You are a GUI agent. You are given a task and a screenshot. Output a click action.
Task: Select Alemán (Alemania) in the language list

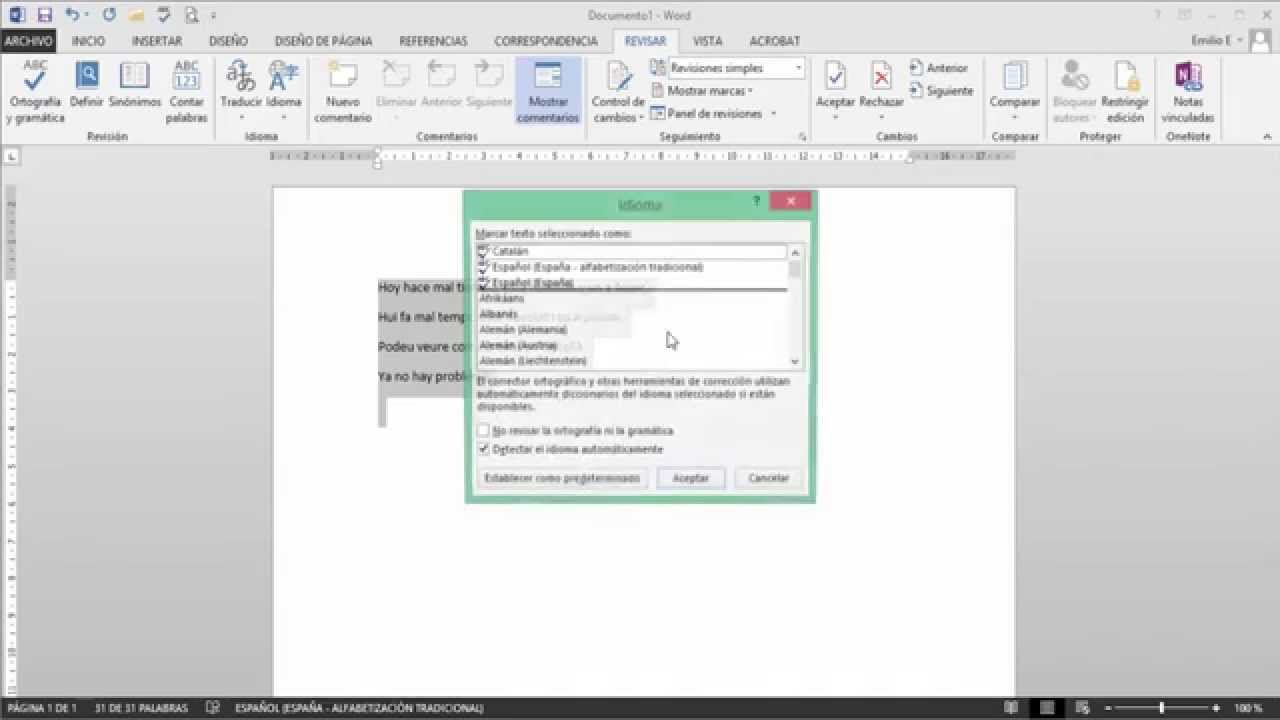tap(632, 329)
